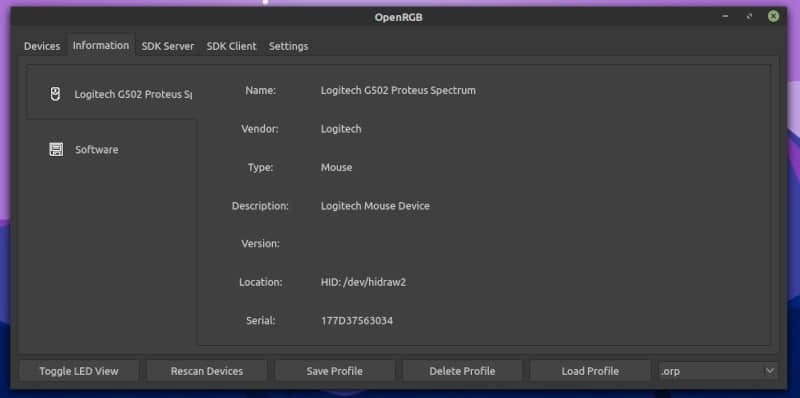Image resolution: width=800 pixels, height=398 pixels.
Task: Click the Save Profile button
Action: click(335, 371)
